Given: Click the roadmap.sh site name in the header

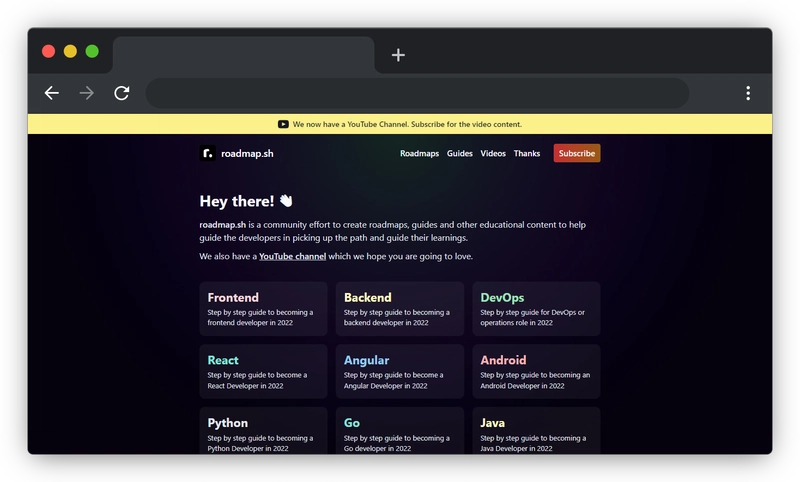Looking at the screenshot, I should [x=247, y=154].
